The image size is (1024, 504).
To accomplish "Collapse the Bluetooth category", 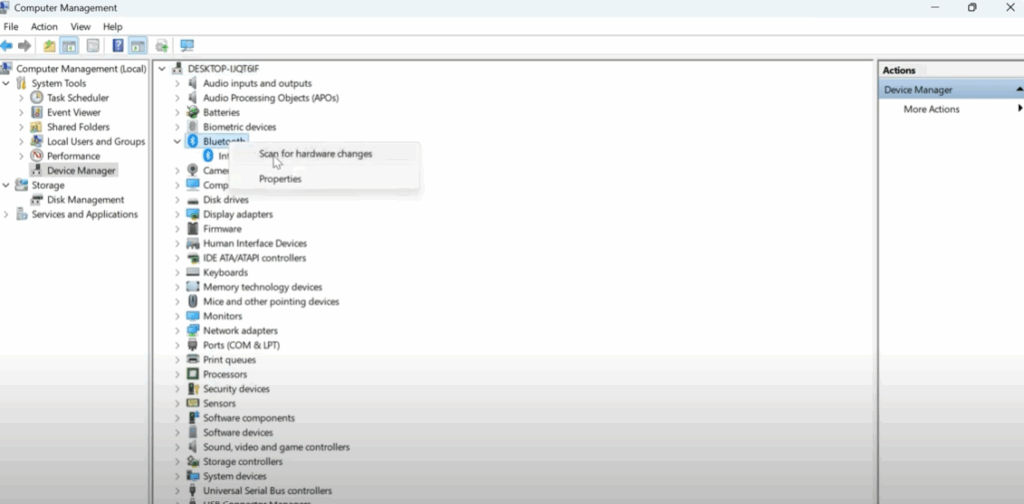I will [177, 141].
